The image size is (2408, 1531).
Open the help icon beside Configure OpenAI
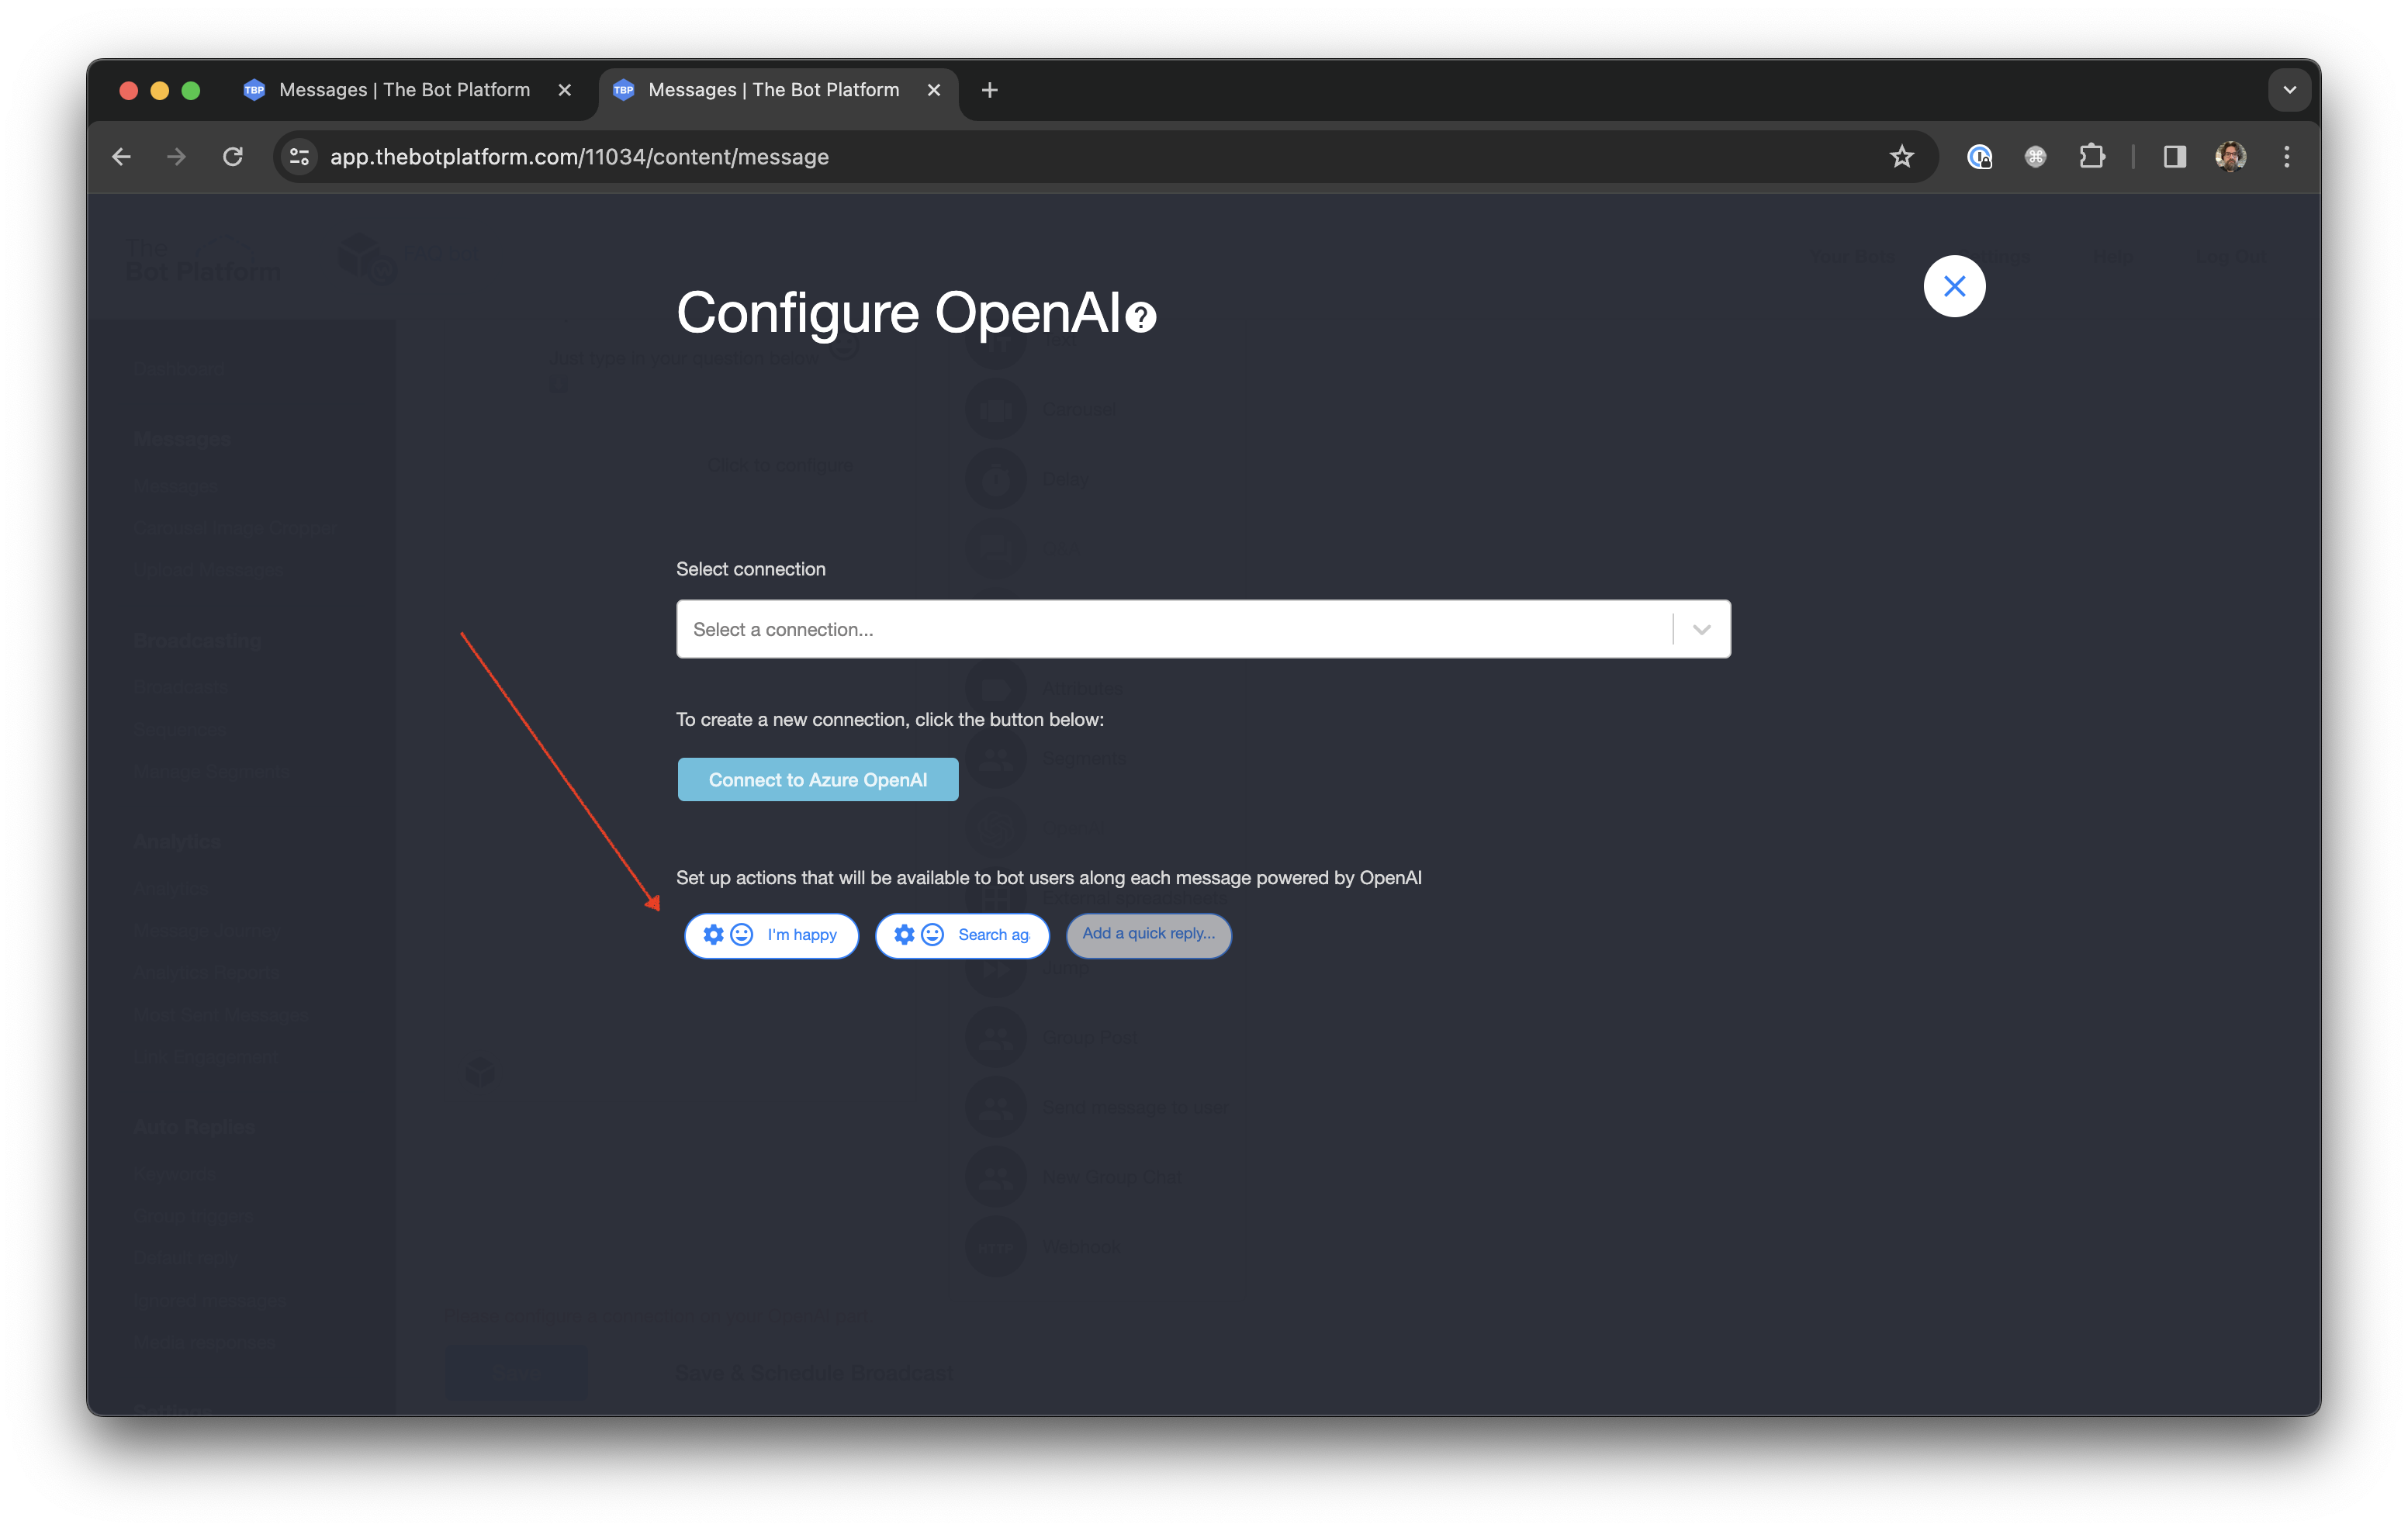[1140, 317]
